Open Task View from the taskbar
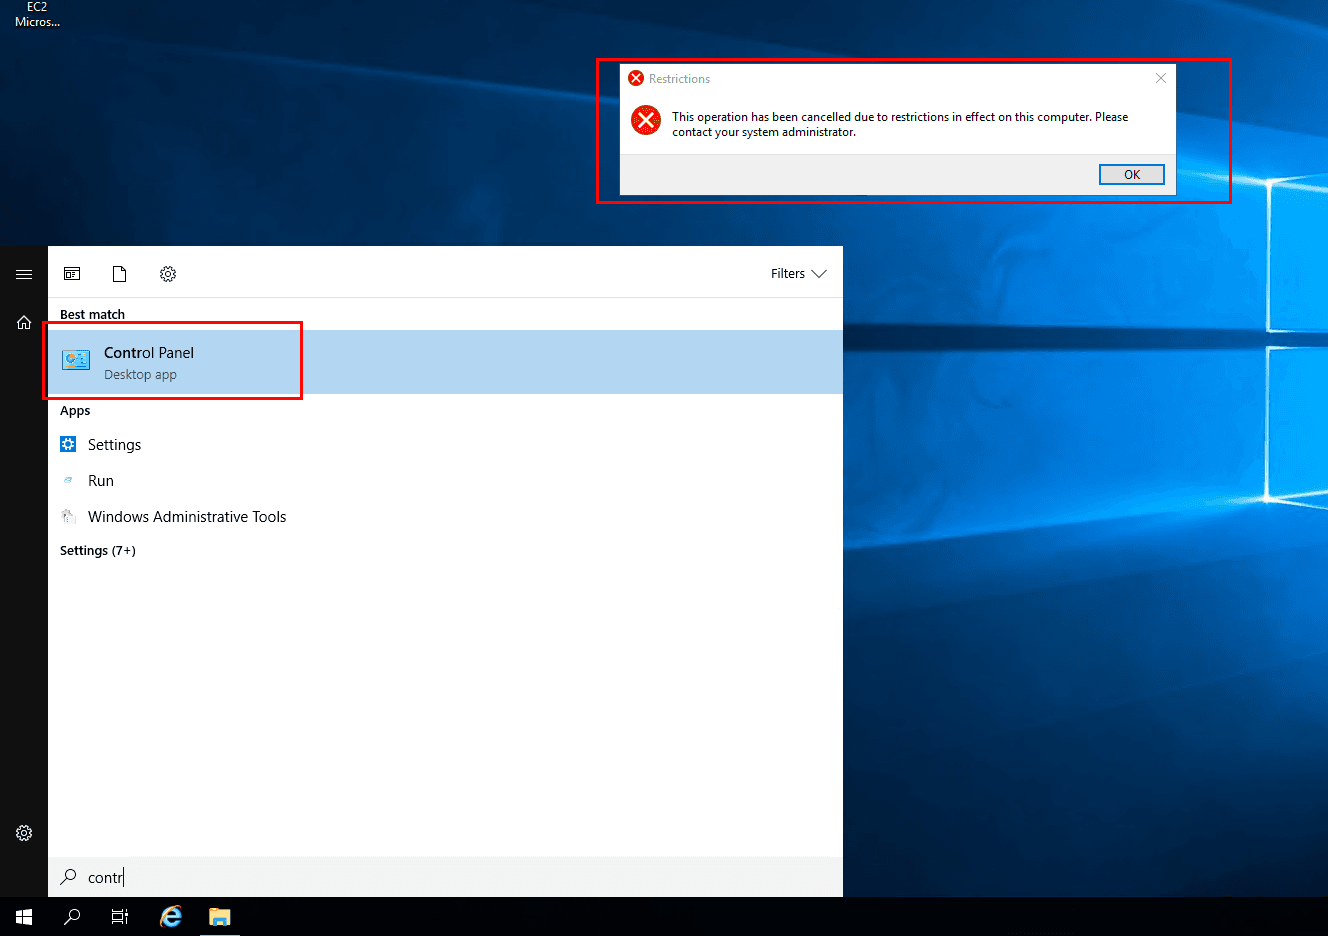The image size is (1328, 936). 120,917
